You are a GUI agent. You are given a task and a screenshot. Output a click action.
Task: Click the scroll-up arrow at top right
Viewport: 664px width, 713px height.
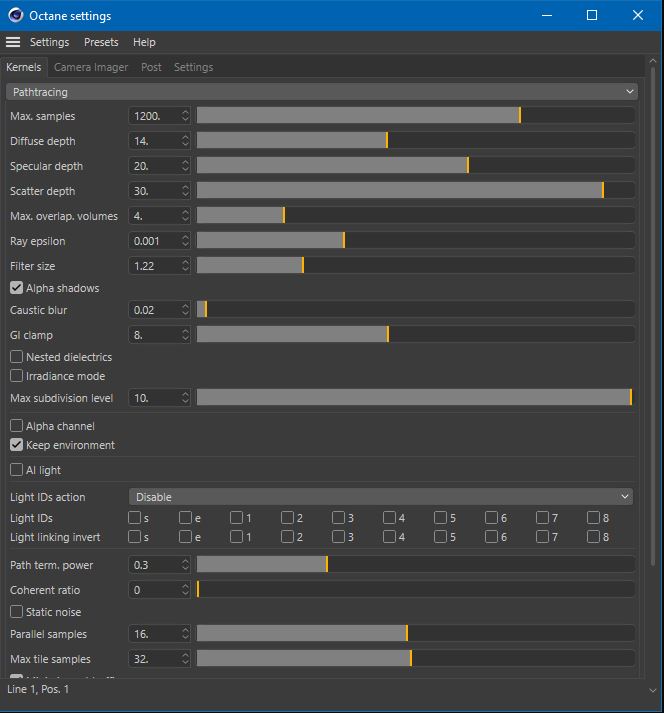653,60
